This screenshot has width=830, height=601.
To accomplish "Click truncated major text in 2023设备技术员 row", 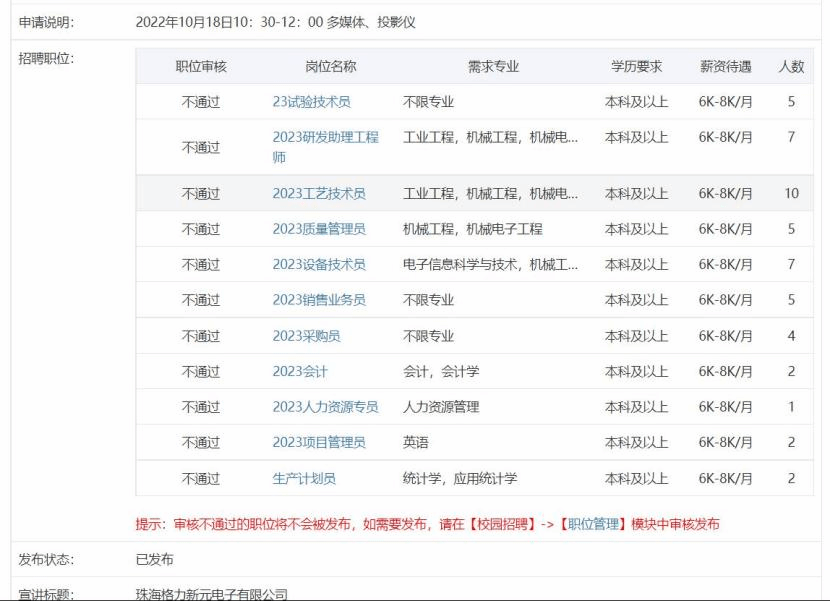I will click(x=490, y=265).
